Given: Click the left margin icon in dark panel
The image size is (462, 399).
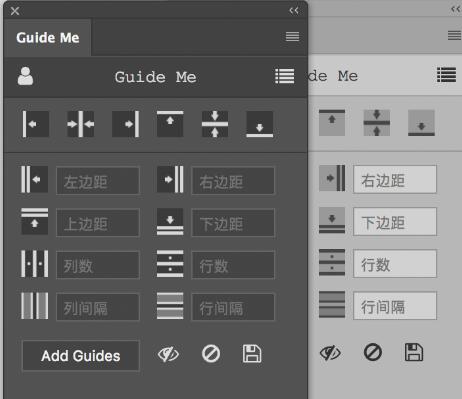Looking at the screenshot, I should click(34, 179).
